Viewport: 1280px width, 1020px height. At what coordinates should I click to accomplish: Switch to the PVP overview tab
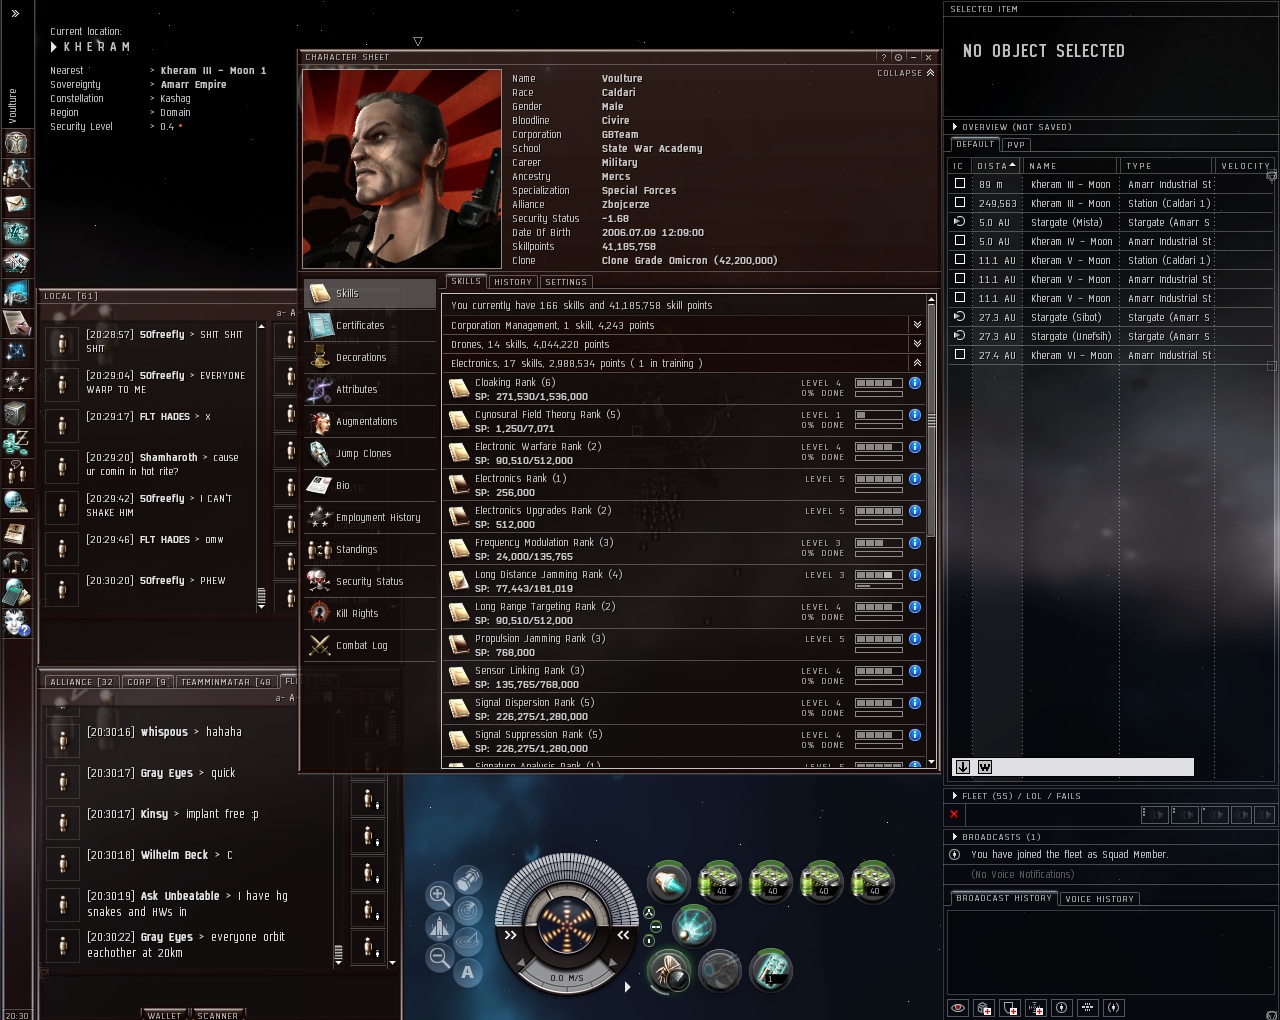click(1016, 145)
